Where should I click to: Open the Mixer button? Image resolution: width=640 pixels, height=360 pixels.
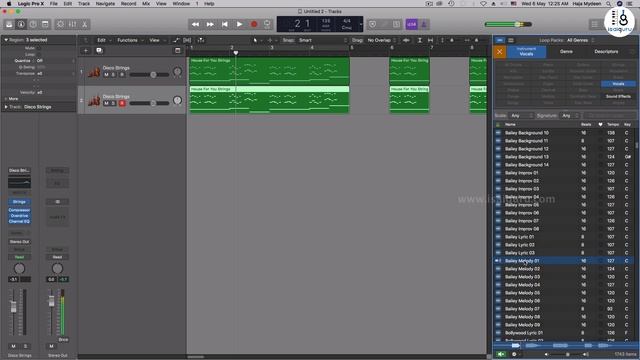[72, 24]
